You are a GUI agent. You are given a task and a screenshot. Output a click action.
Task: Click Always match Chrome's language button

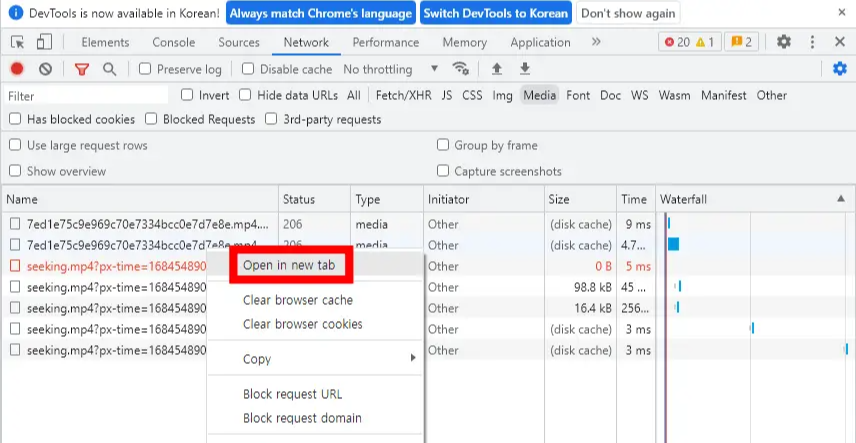321,13
